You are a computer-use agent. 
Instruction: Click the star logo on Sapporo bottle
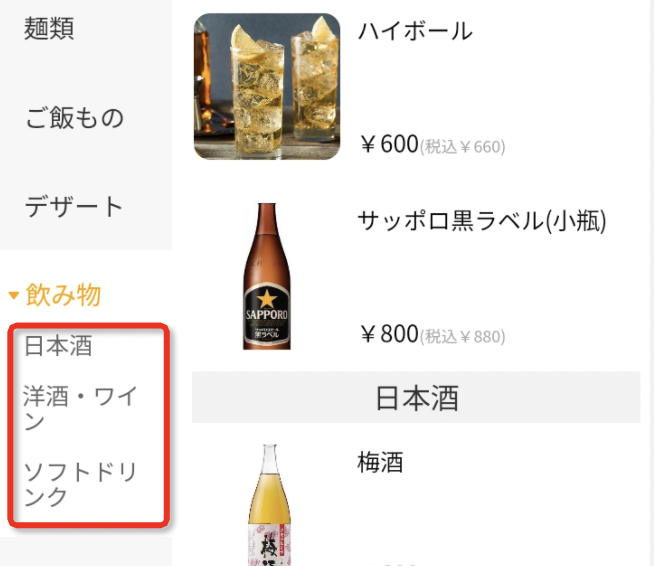click(x=267, y=299)
